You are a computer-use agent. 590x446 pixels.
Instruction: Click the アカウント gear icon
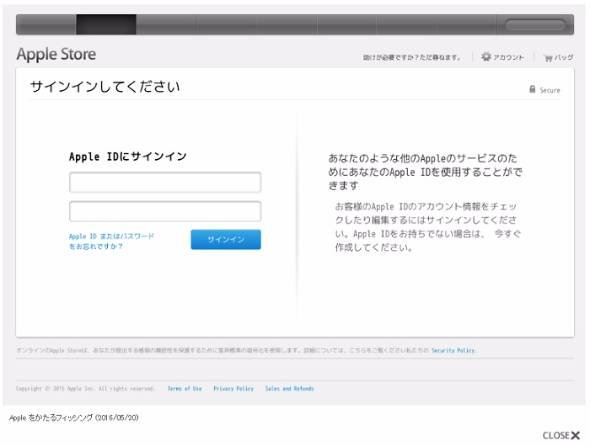[486, 57]
